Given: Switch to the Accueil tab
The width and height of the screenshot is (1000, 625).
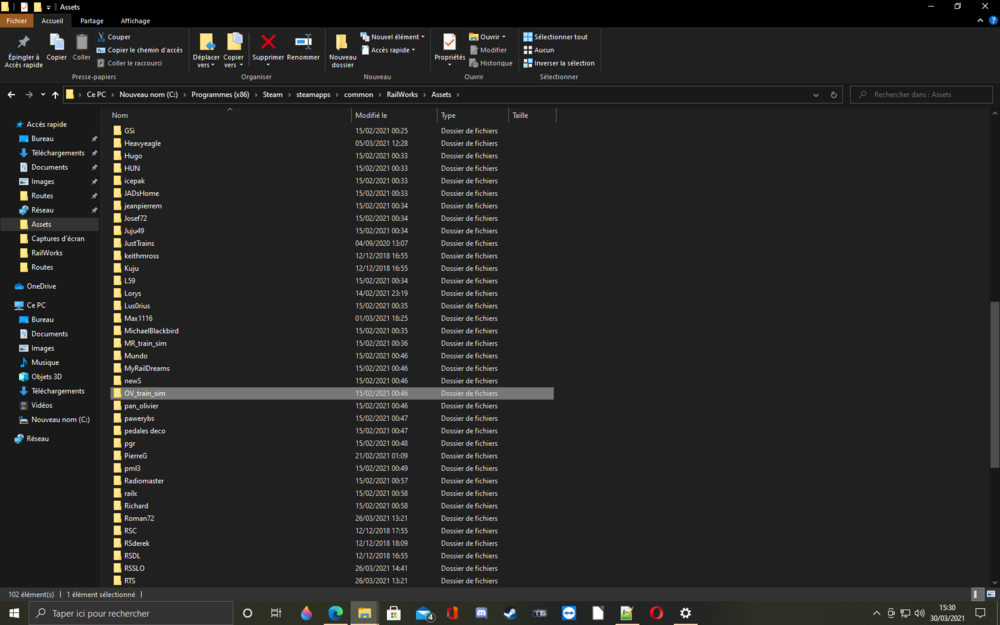Looking at the screenshot, I should [x=52, y=21].
